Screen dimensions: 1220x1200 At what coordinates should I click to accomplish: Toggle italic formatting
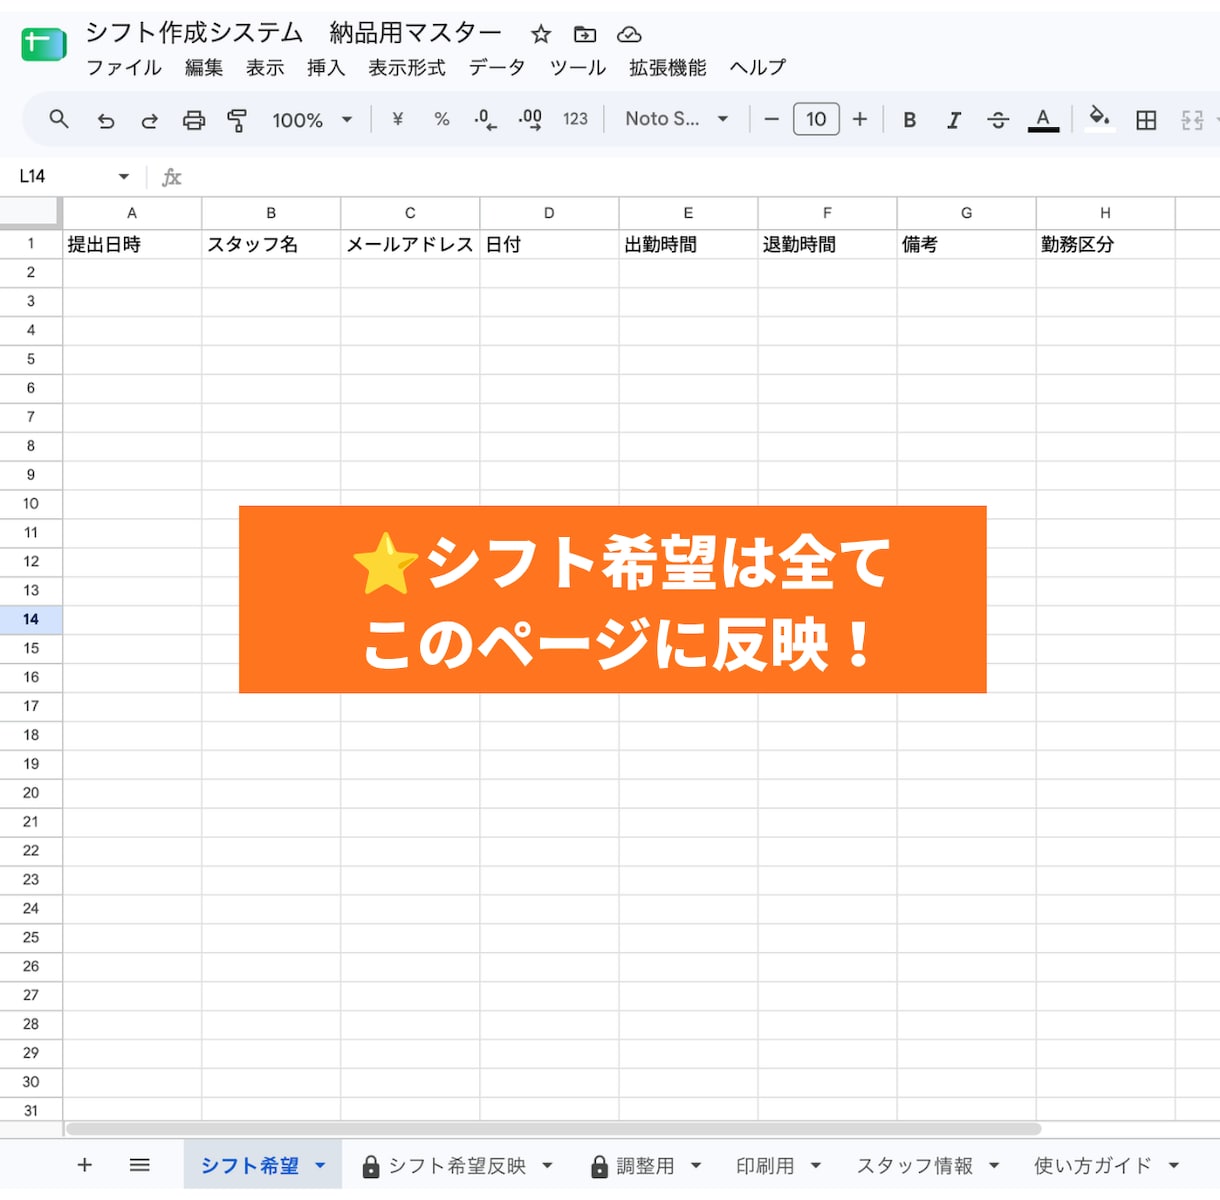point(954,120)
